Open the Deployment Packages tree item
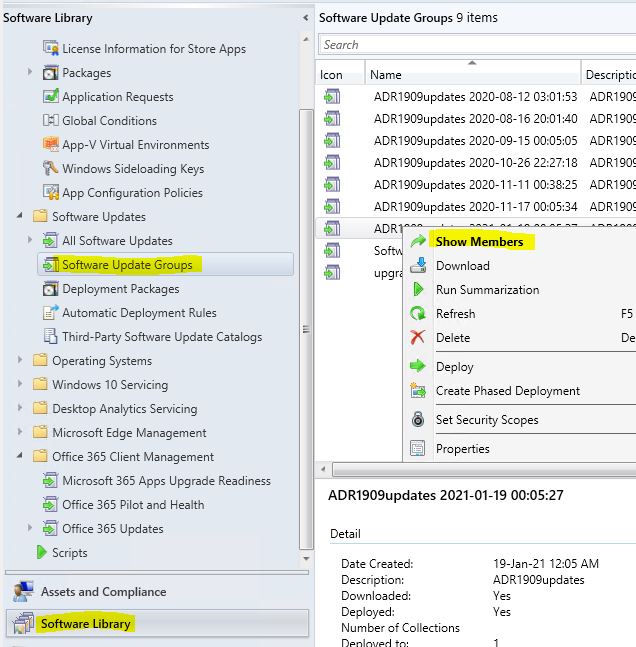636x647 pixels. (x=121, y=289)
